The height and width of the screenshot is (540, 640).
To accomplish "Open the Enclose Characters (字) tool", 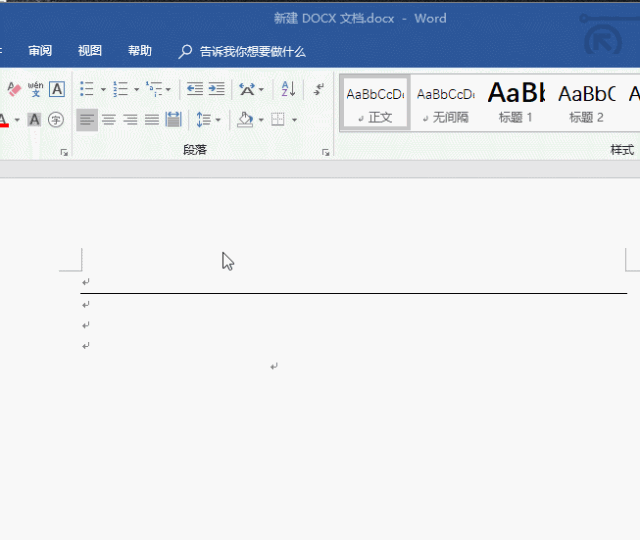I will 56,120.
